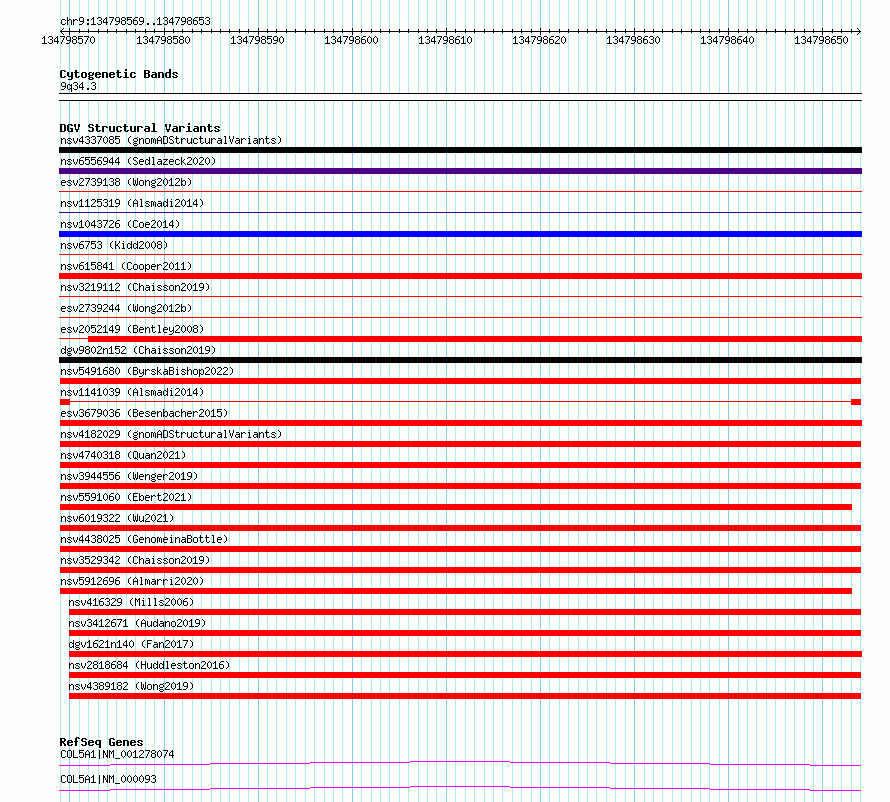890x802 pixels.
Task: Open variant nsv4389182 (Wong2019)
Action: click(x=131, y=686)
